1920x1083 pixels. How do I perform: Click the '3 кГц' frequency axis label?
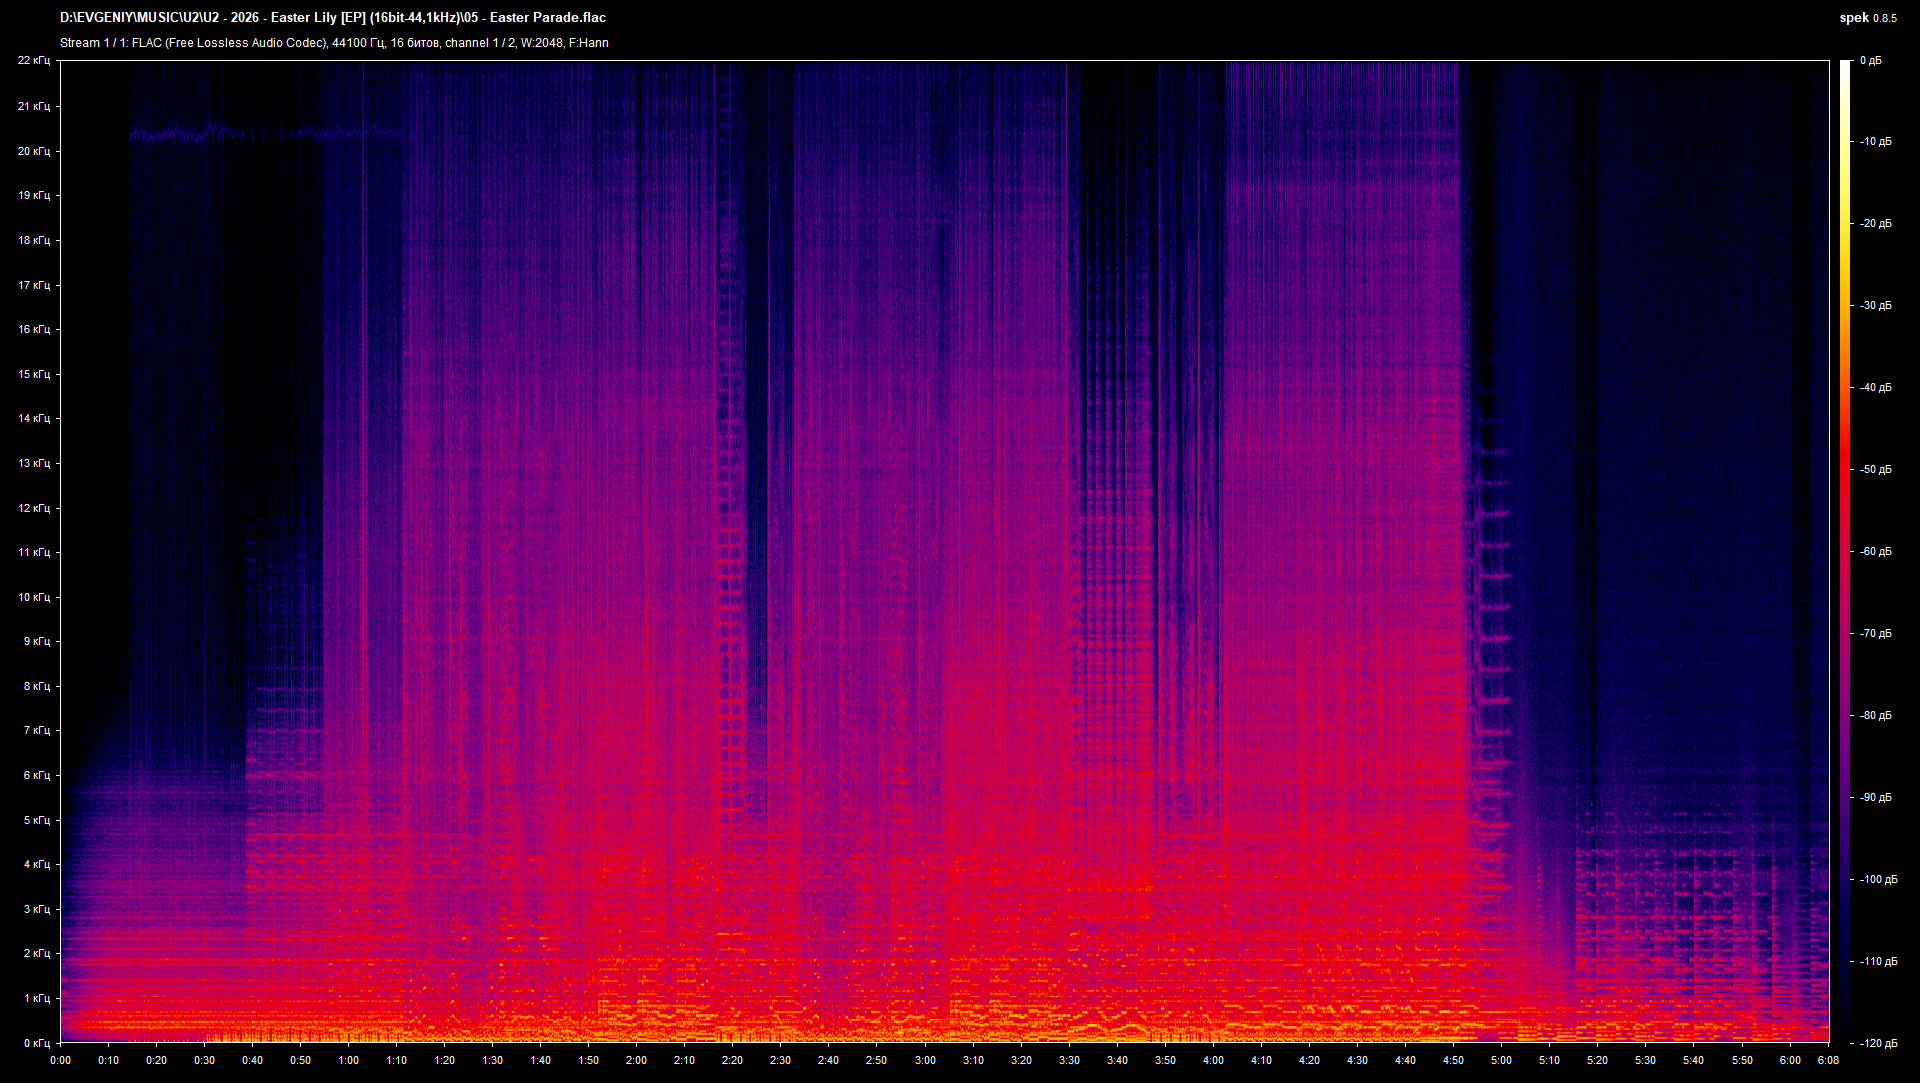(x=37, y=909)
